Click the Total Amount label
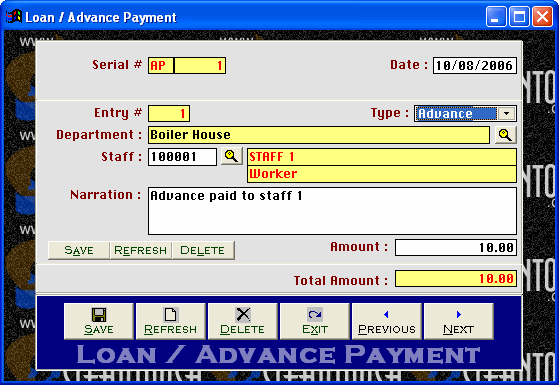This screenshot has width=559, height=385. [x=341, y=281]
